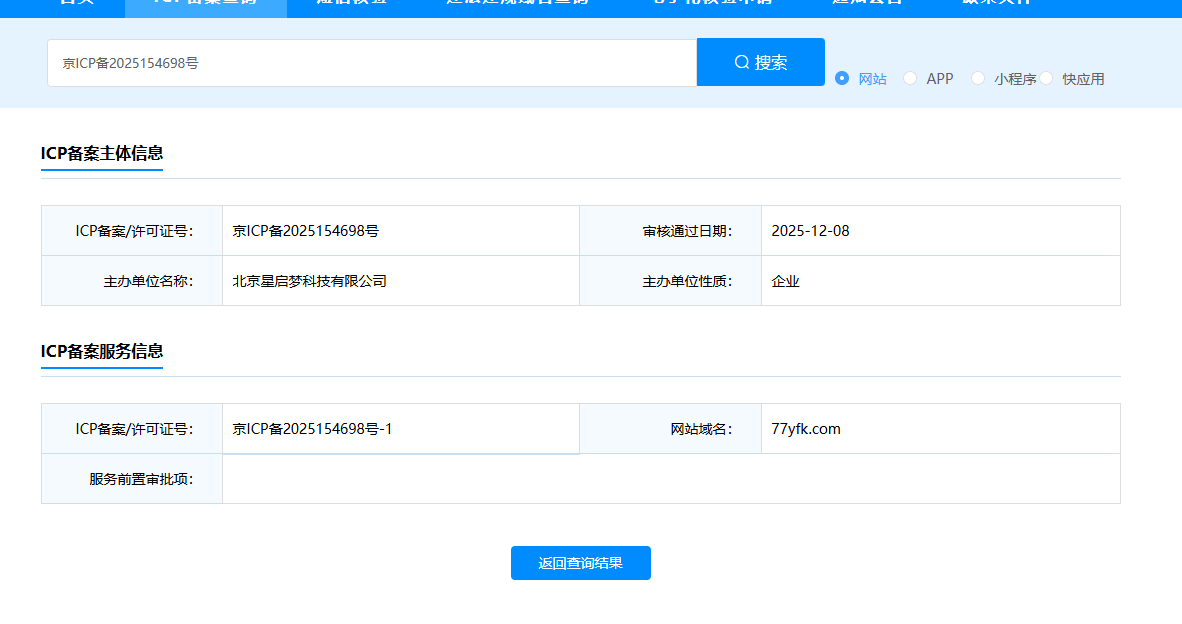The image size is (1182, 624).
Task: Click the 京ICP备2025154698号 value in the 主体信息 table
Action: click(305, 231)
